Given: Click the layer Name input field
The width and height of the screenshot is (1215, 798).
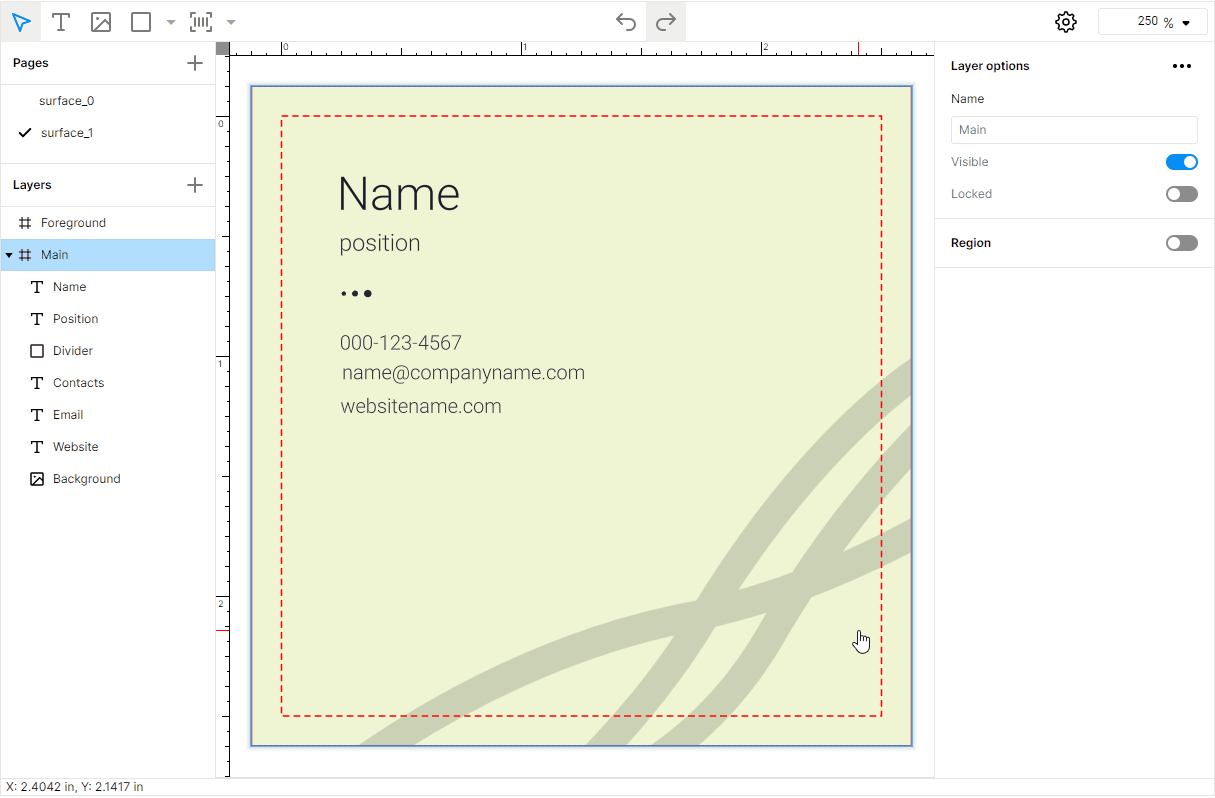Looking at the screenshot, I should click(1074, 130).
